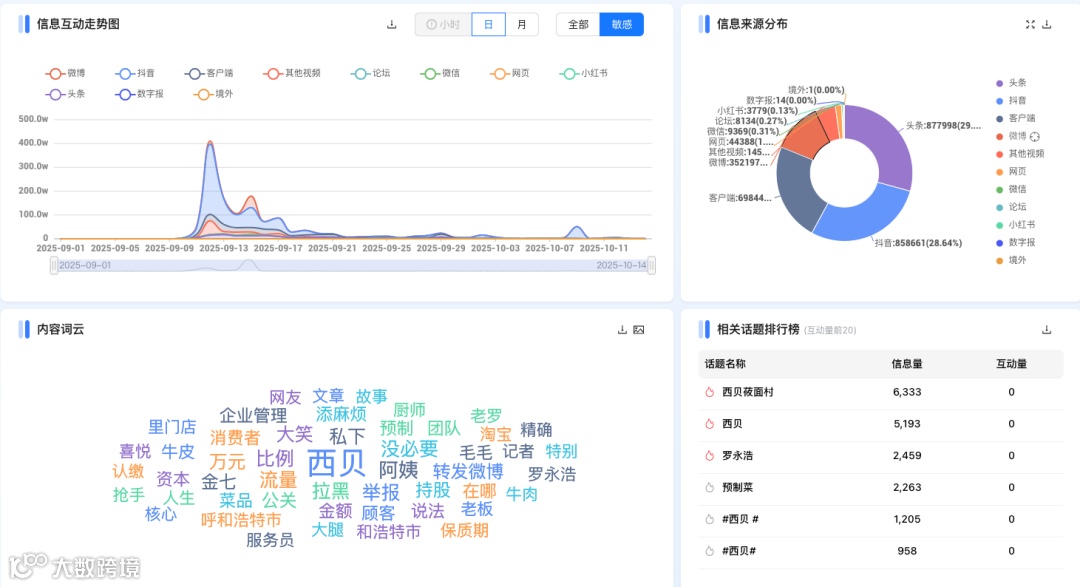
Task: Toggle 客户端 in source pie legend
Action: pos(1016,119)
